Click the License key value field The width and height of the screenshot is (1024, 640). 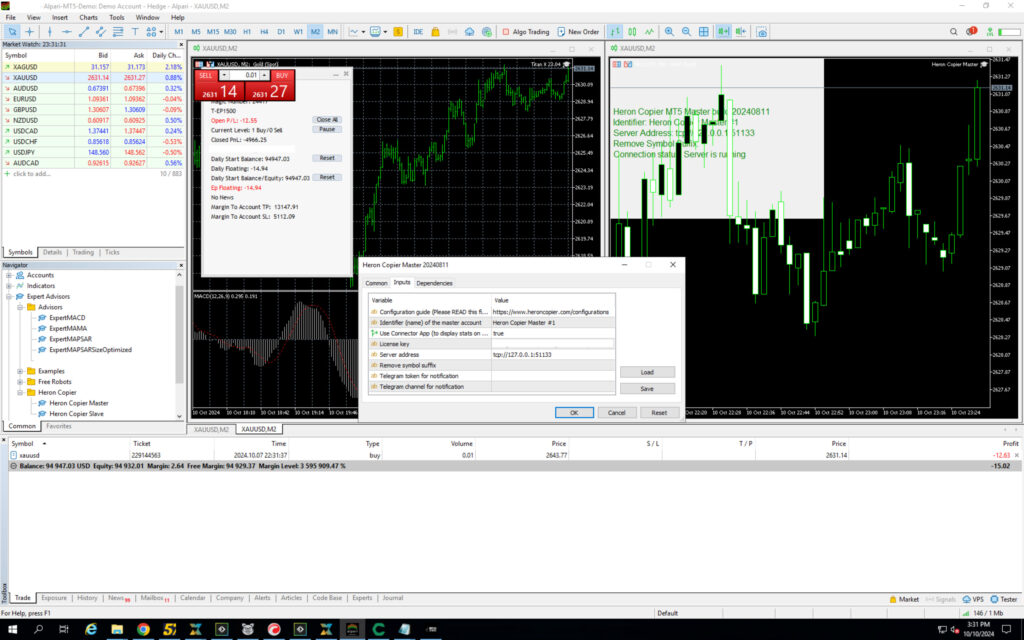click(552, 344)
